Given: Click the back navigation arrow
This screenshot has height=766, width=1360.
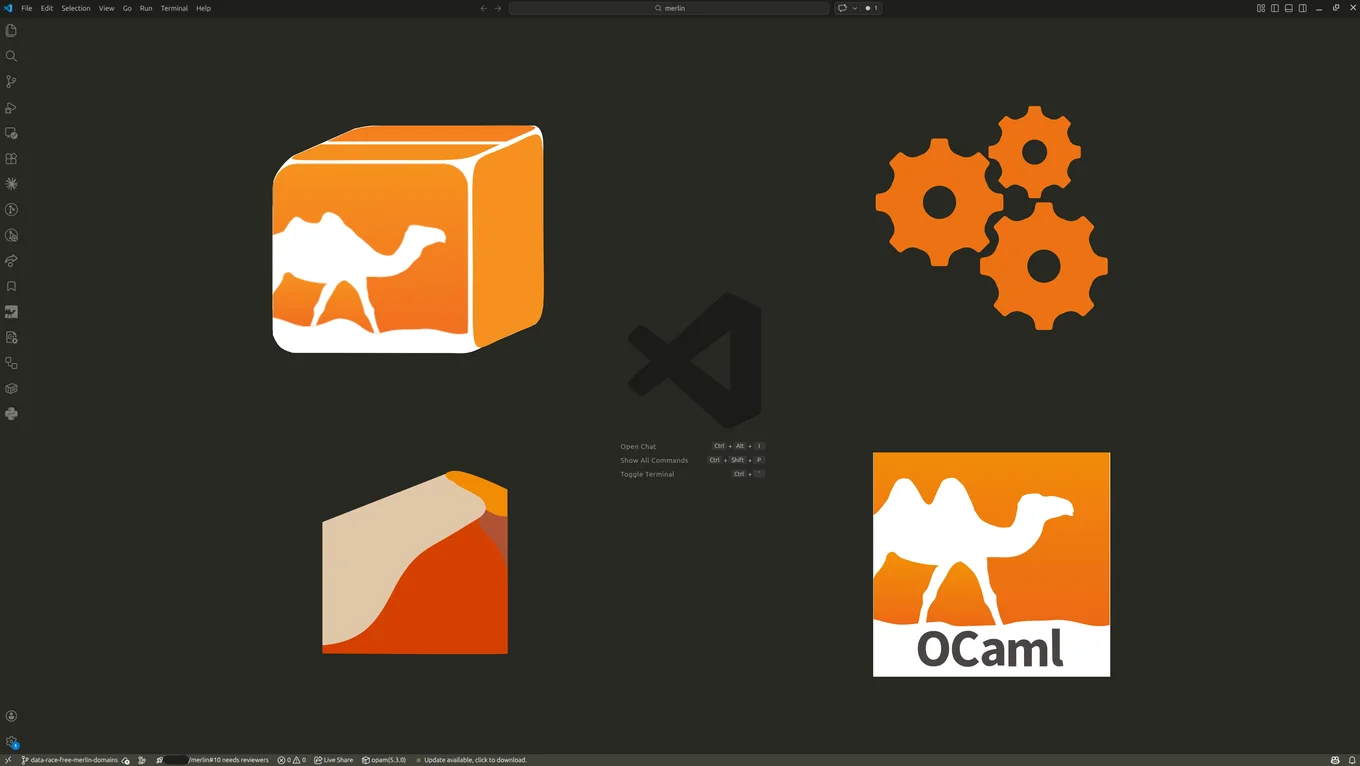Looking at the screenshot, I should click(483, 8).
